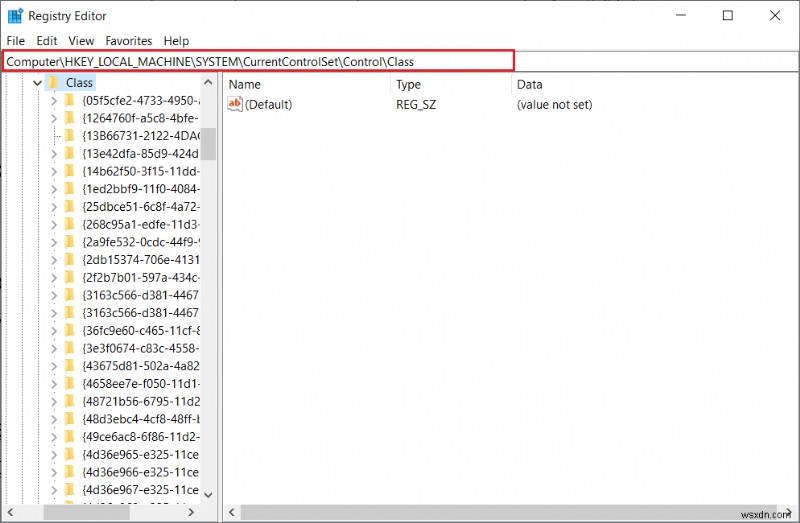Image resolution: width=800 pixels, height=523 pixels.
Task: Open the View menu
Action: point(81,41)
